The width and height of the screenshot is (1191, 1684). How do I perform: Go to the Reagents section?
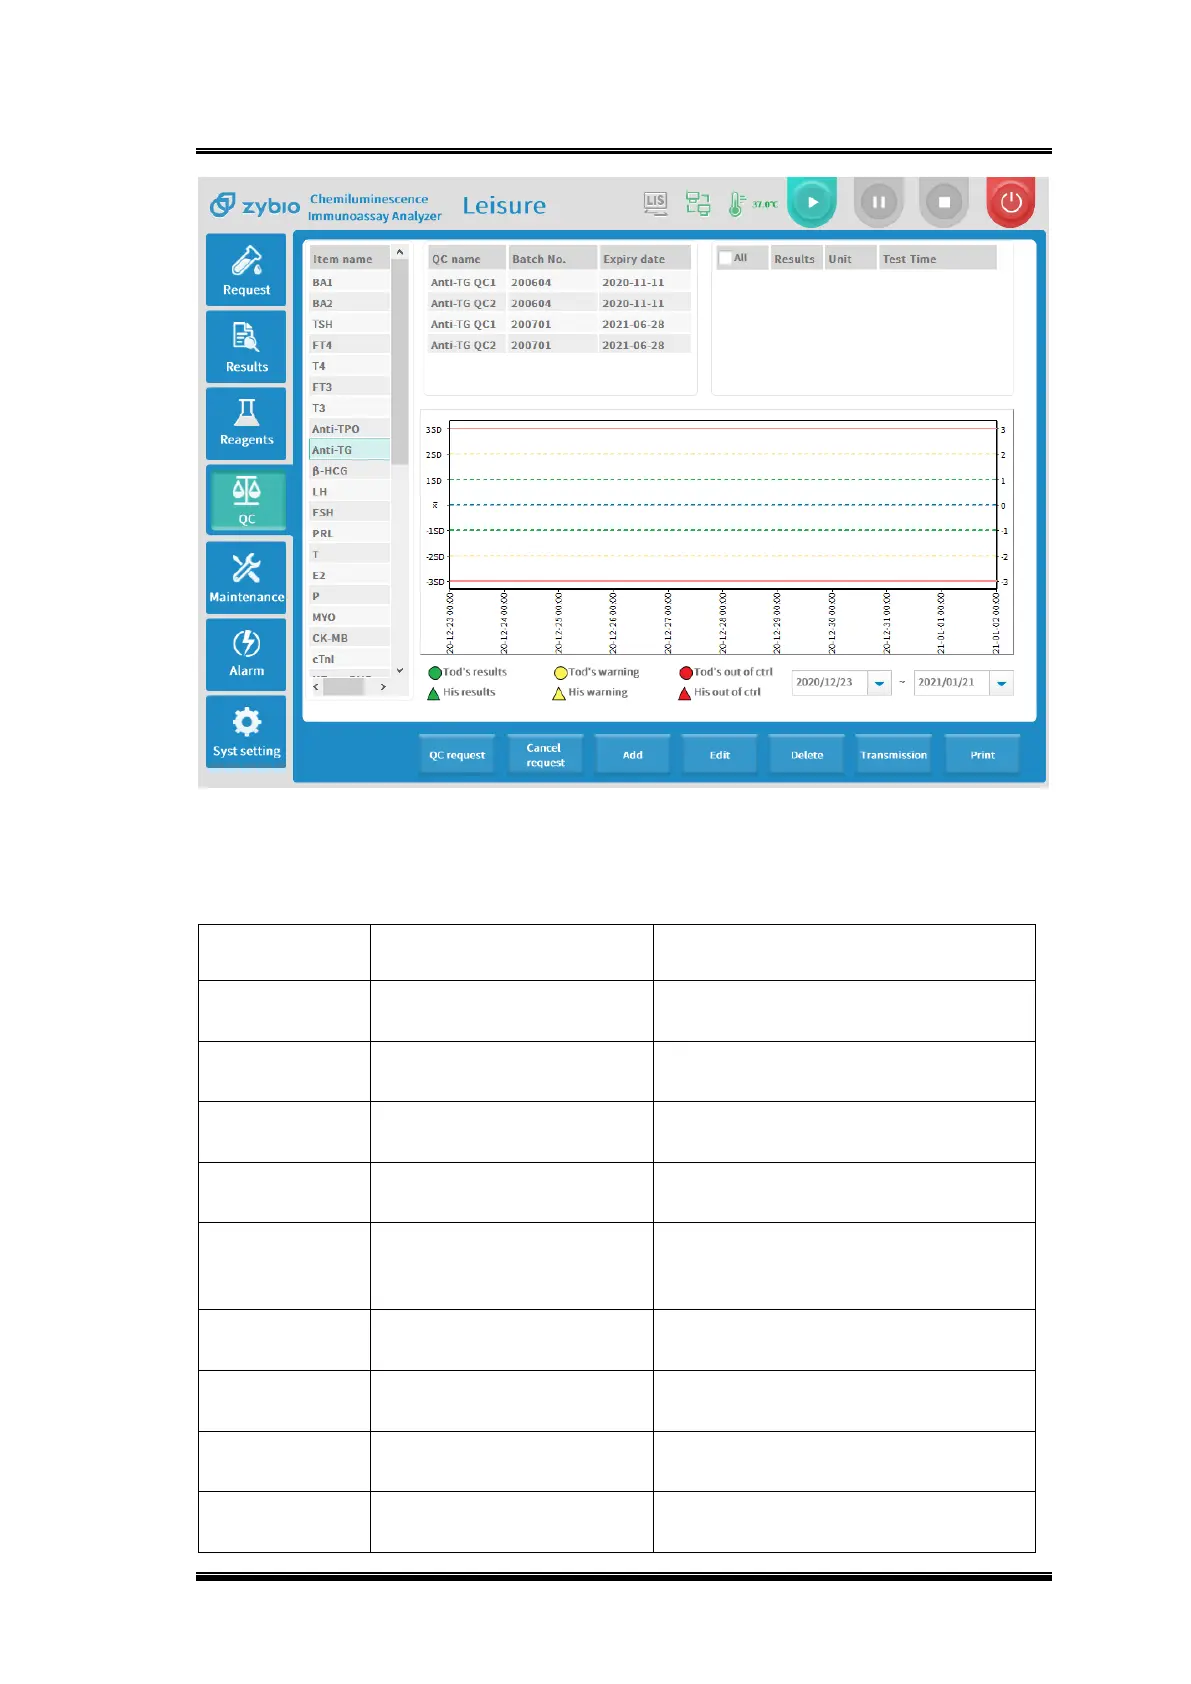(x=246, y=423)
